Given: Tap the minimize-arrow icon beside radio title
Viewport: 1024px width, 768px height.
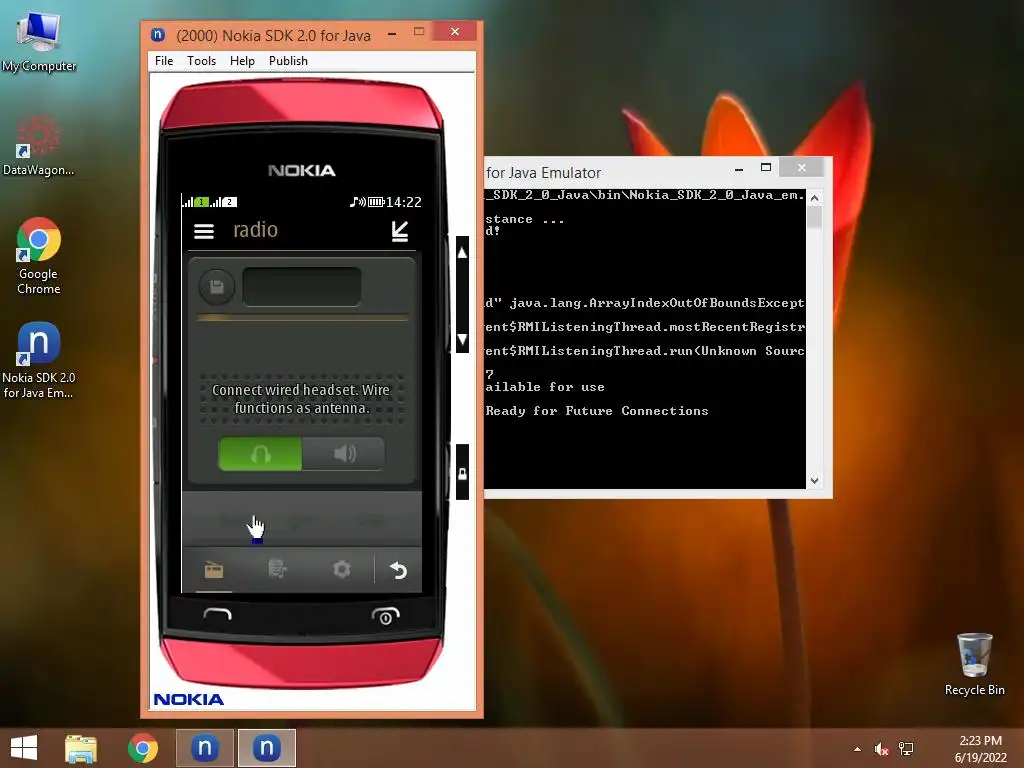Looking at the screenshot, I should [400, 231].
